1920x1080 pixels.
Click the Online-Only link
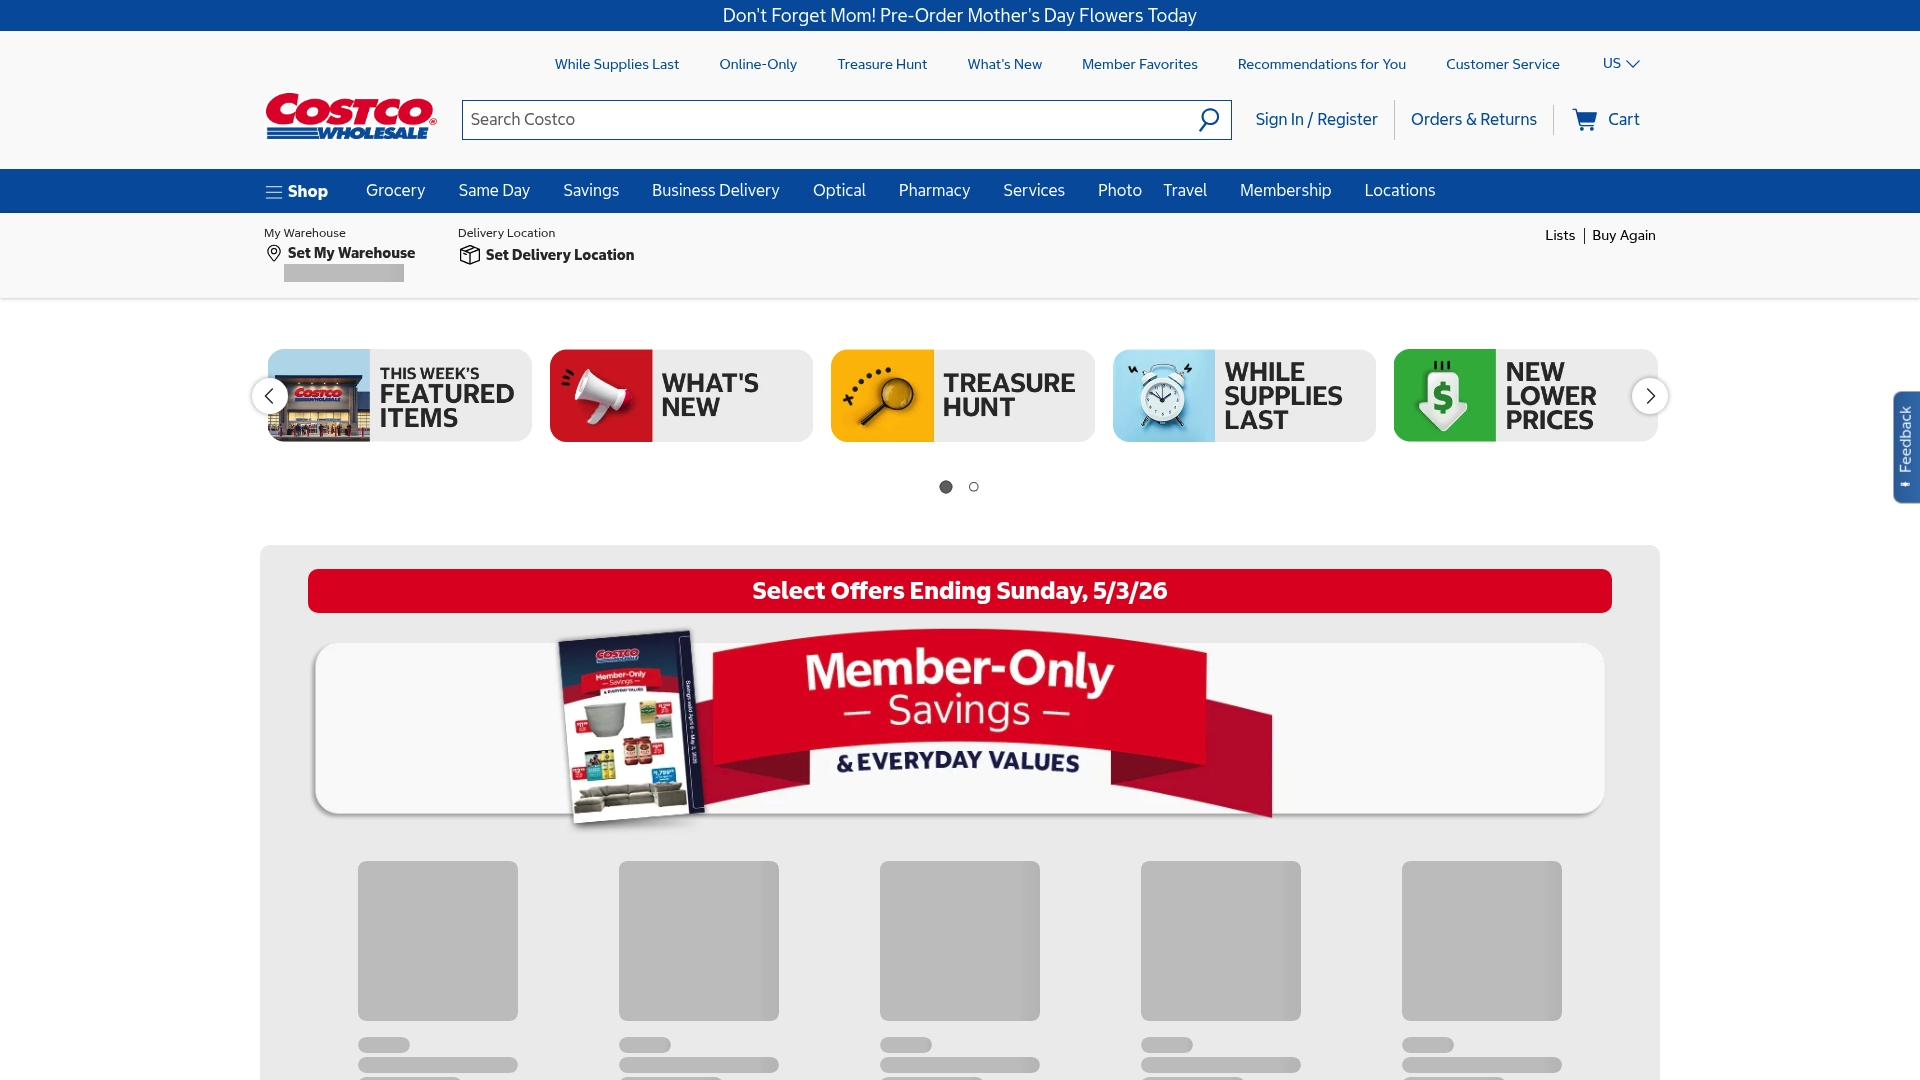(x=758, y=64)
